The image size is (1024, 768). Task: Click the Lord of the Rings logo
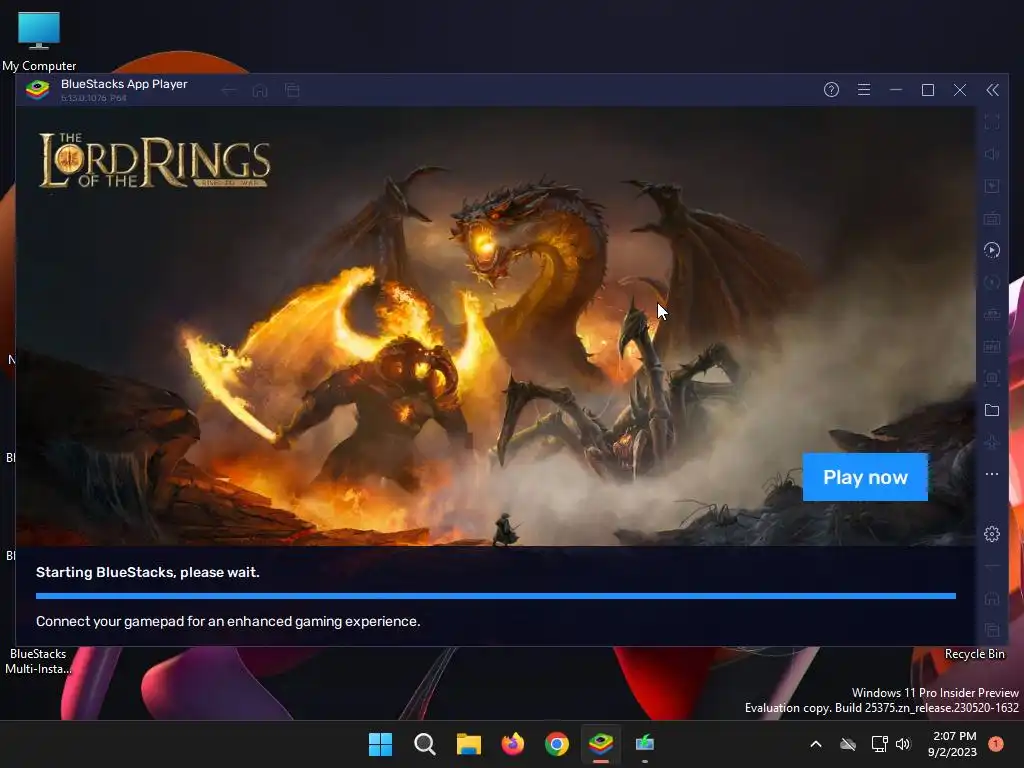click(154, 161)
